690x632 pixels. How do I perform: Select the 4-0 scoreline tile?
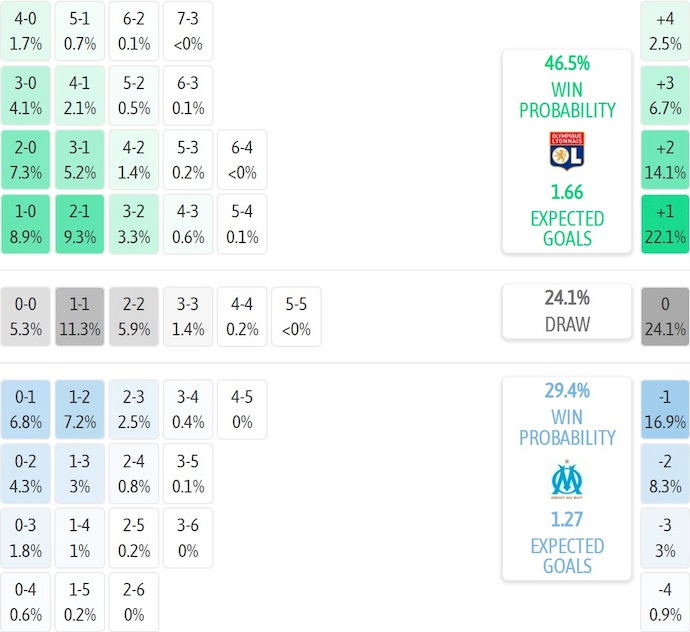[26, 31]
